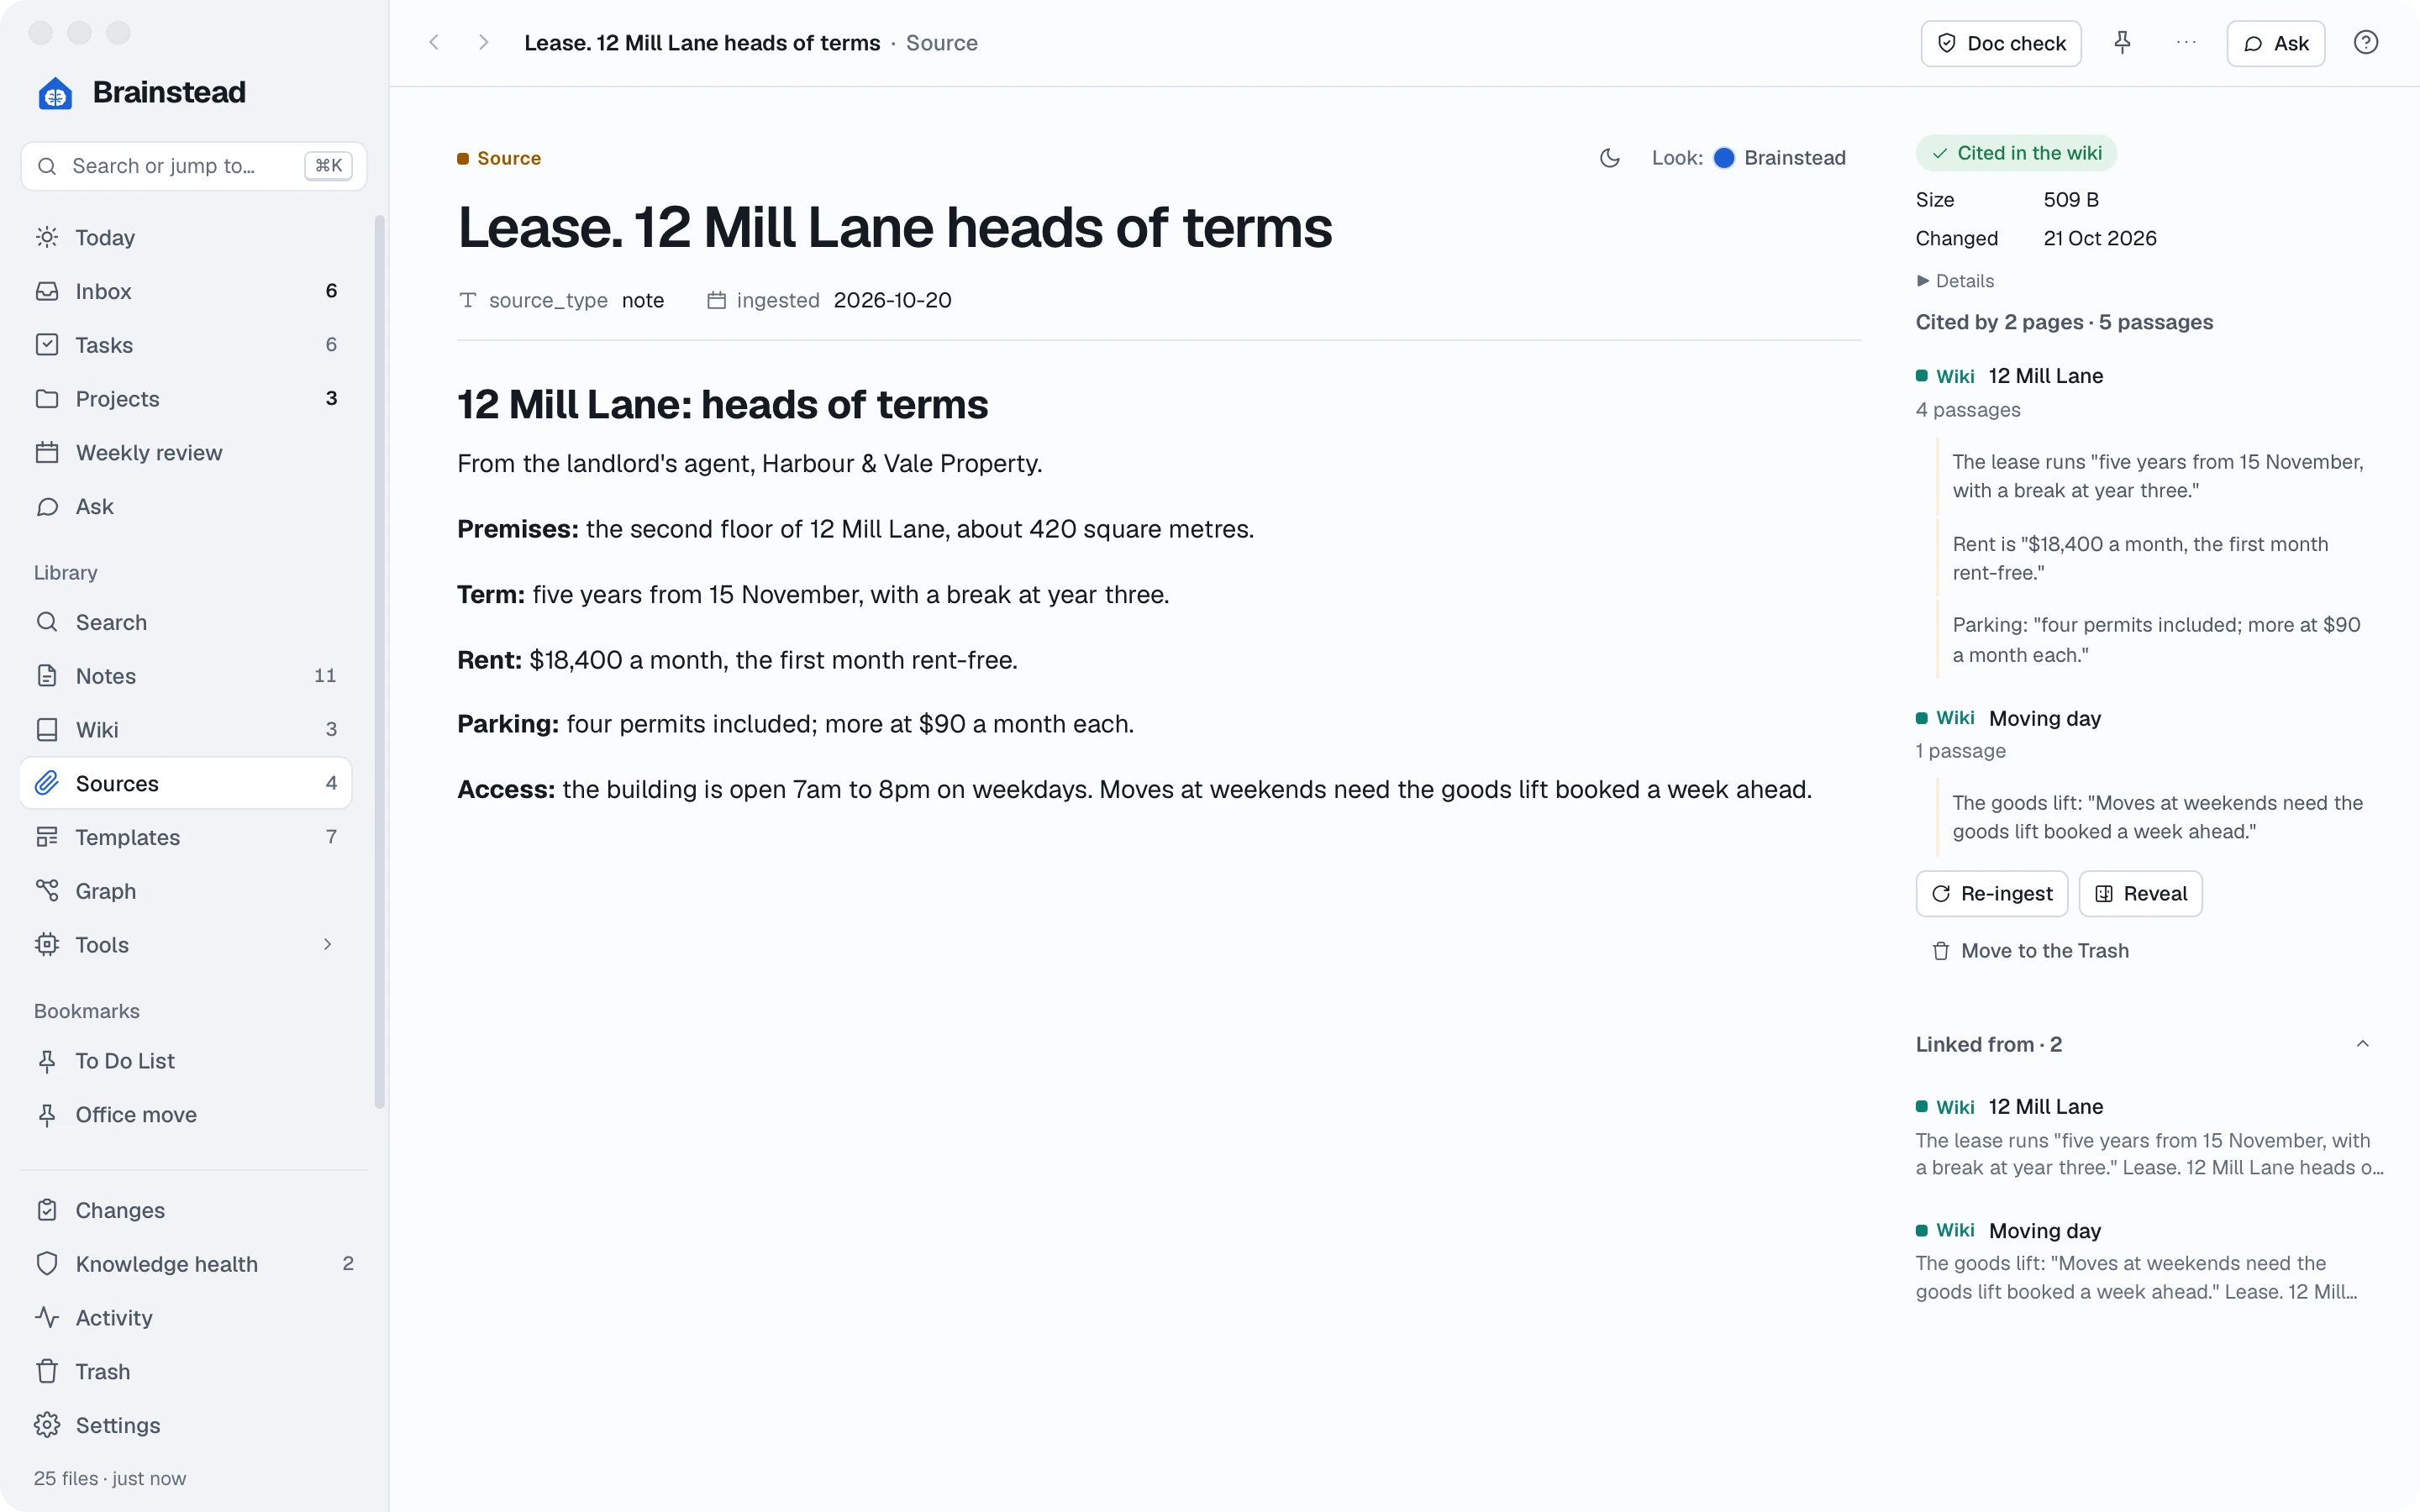Screen dimensions: 2420x1512
Task: Click the Re-ingest button
Action: 1992,893
